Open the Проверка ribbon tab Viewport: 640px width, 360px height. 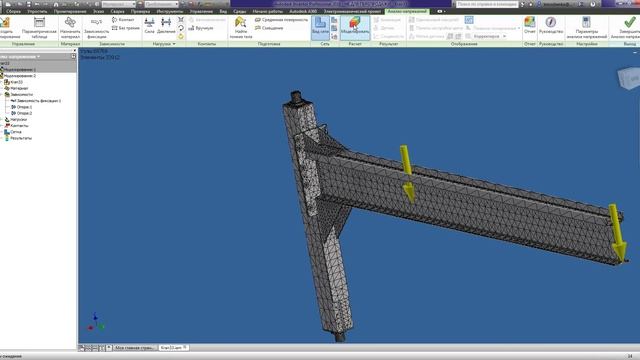(140, 11)
